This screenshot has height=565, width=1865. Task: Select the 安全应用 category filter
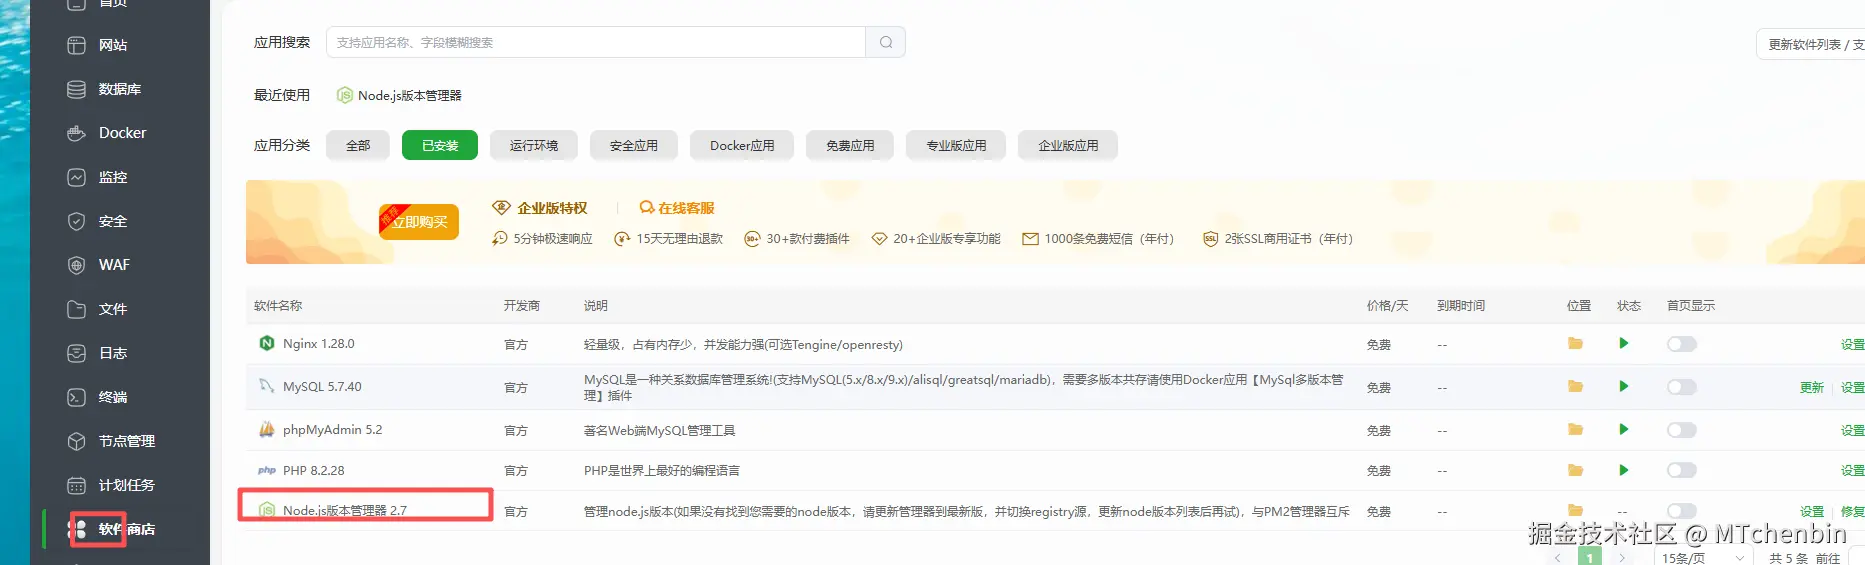(x=634, y=145)
